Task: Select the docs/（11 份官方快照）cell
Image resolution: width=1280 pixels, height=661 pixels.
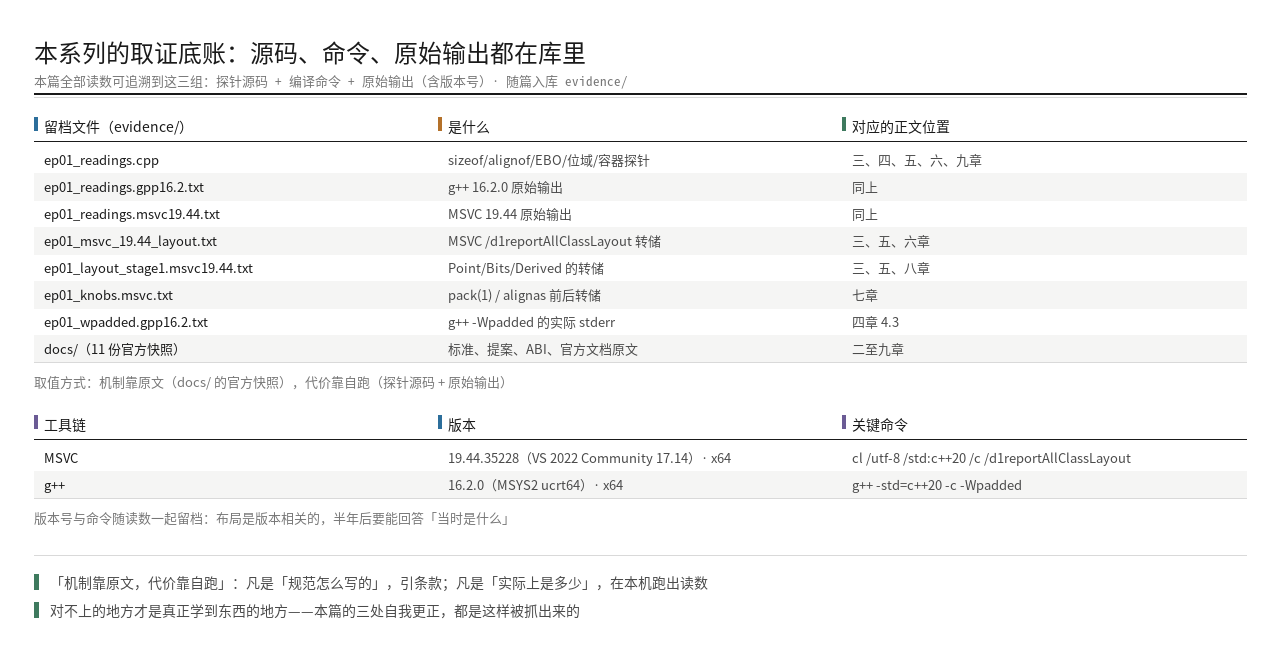Action: click(x=112, y=349)
